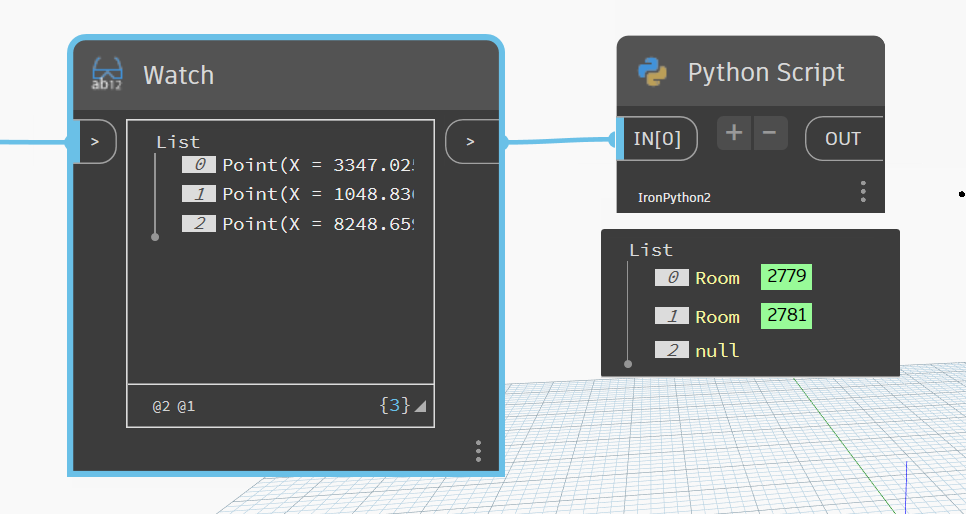Click index 1 badge in Python output list
This screenshot has height=514, width=966.
[x=672, y=316]
